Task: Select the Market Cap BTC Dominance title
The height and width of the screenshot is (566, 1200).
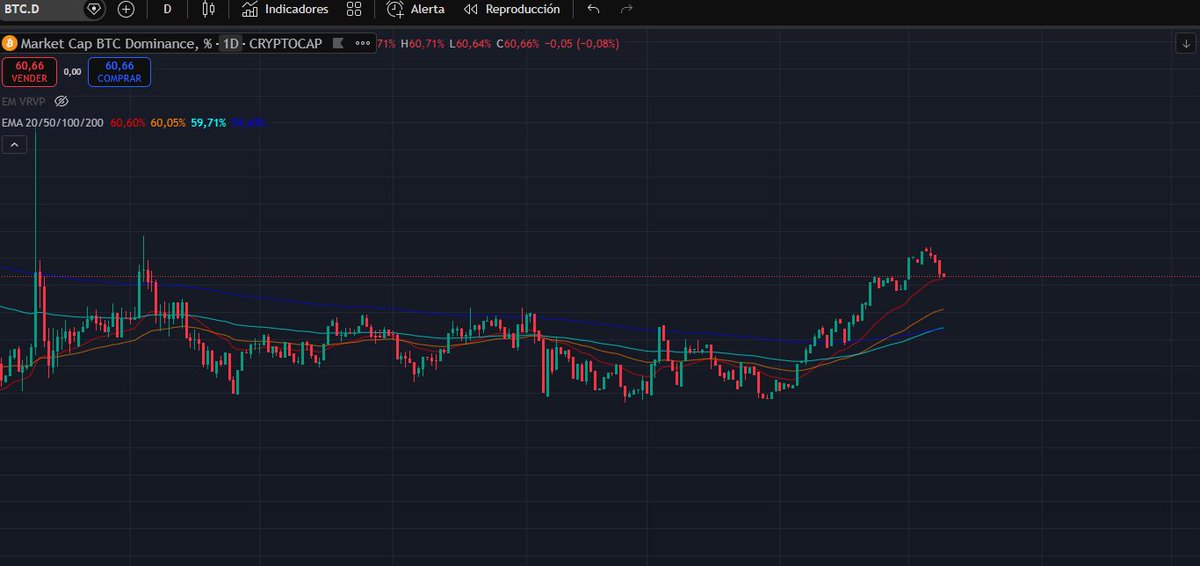Action: pyautogui.click(x=117, y=44)
